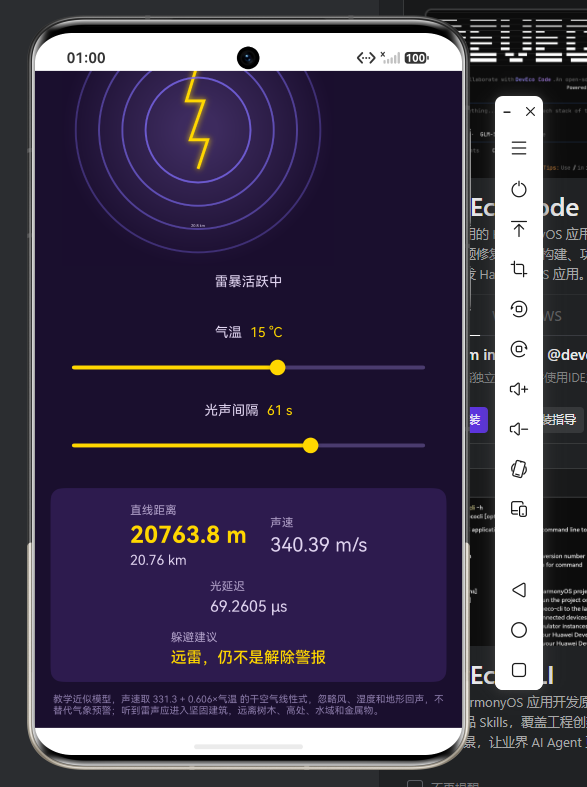
Task: Click the shake device icon
Action: (519, 469)
